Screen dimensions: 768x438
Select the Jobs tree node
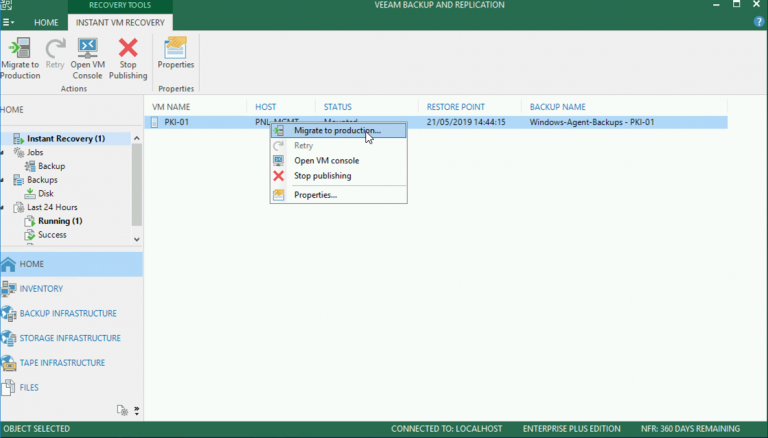pyautogui.click(x=35, y=152)
